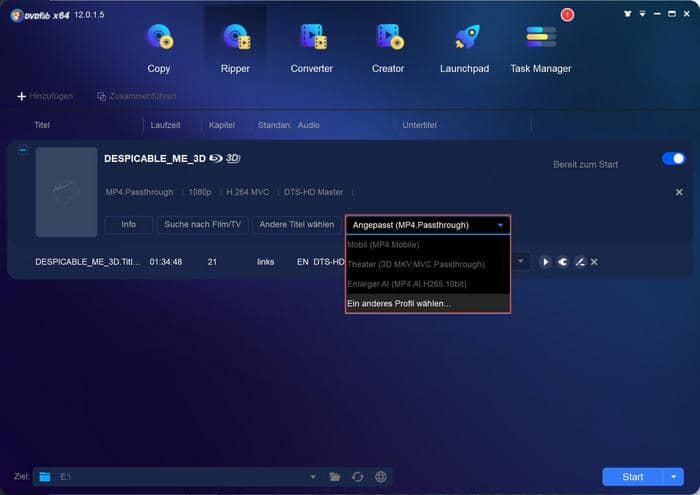700x495 pixels.
Task: Click the Untertitel column header
Action: pos(419,125)
